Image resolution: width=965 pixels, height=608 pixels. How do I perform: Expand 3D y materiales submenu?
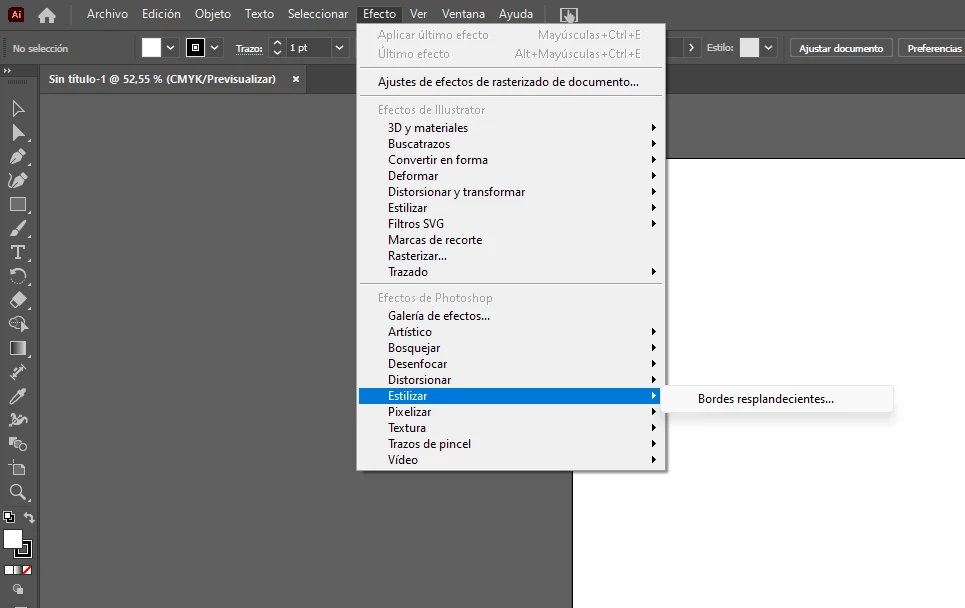[512, 127]
